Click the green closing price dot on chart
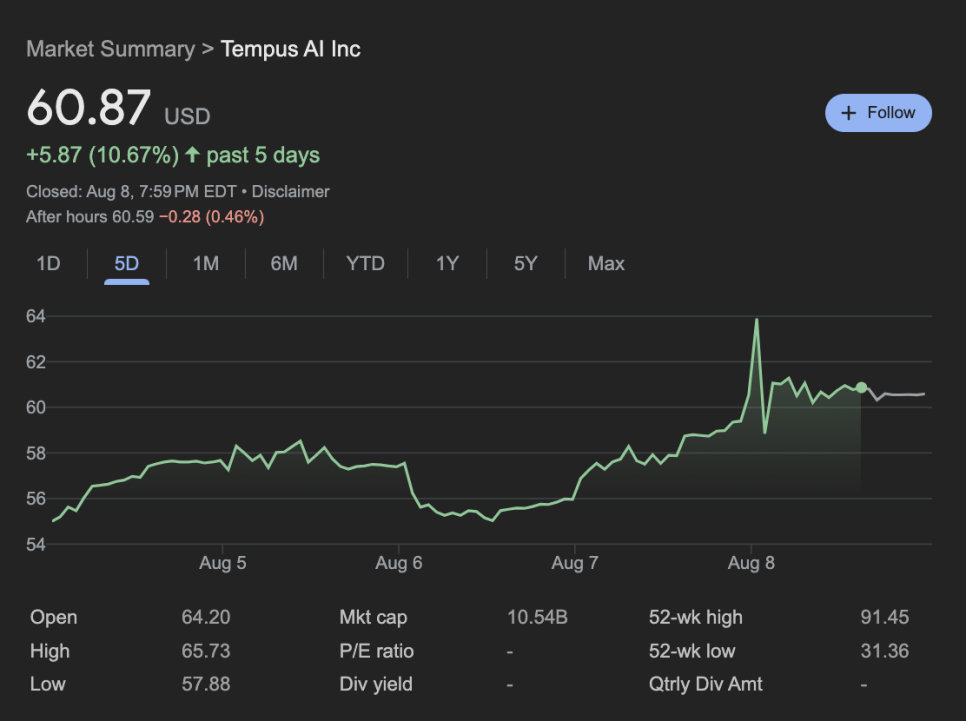Image resolution: width=966 pixels, height=721 pixels. [861, 388]
